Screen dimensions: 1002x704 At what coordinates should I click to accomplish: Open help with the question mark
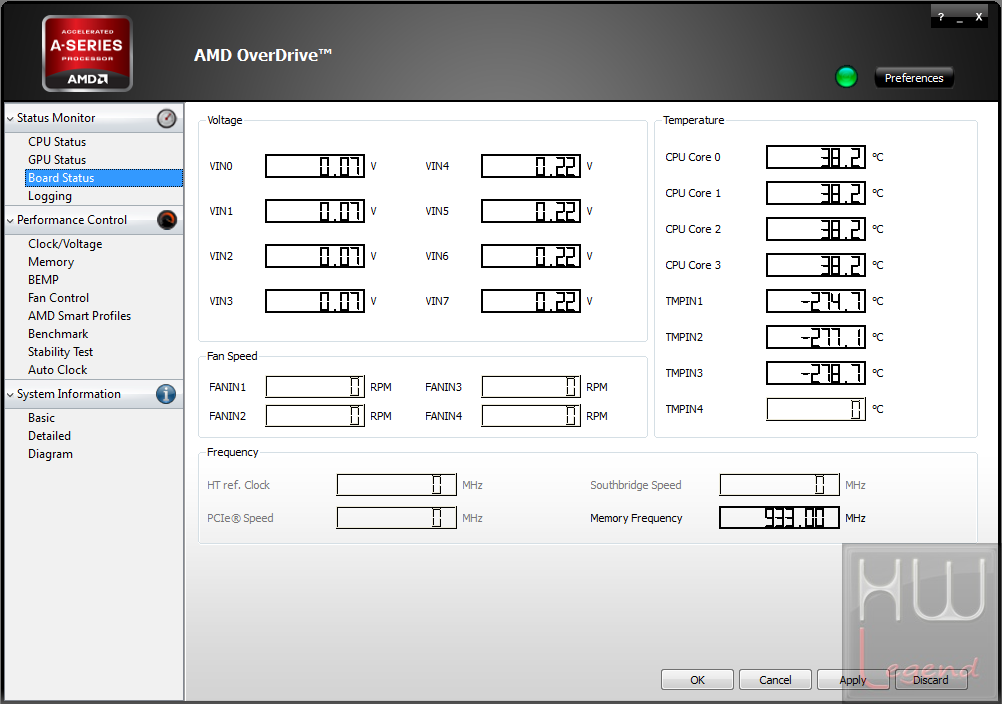click(941, 17)
